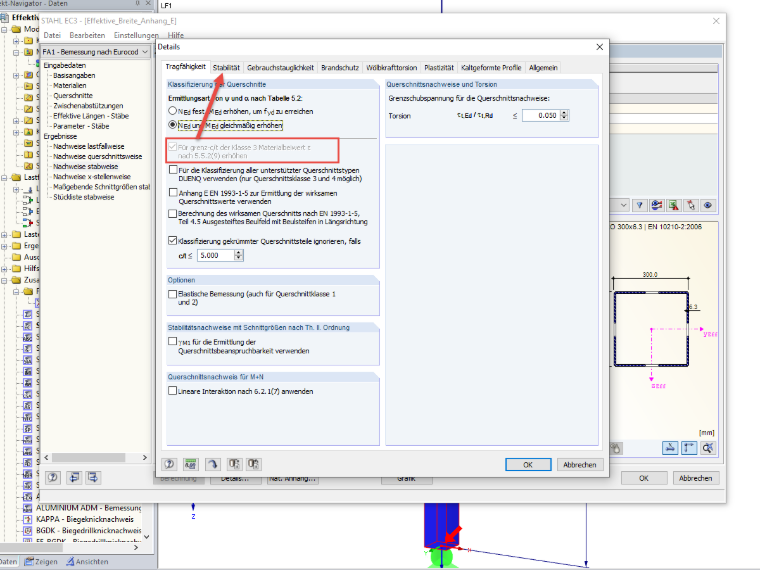This screenshot has height=570, width=760.
Task: Toggle principal axes display icon
Action: point(689,448)
